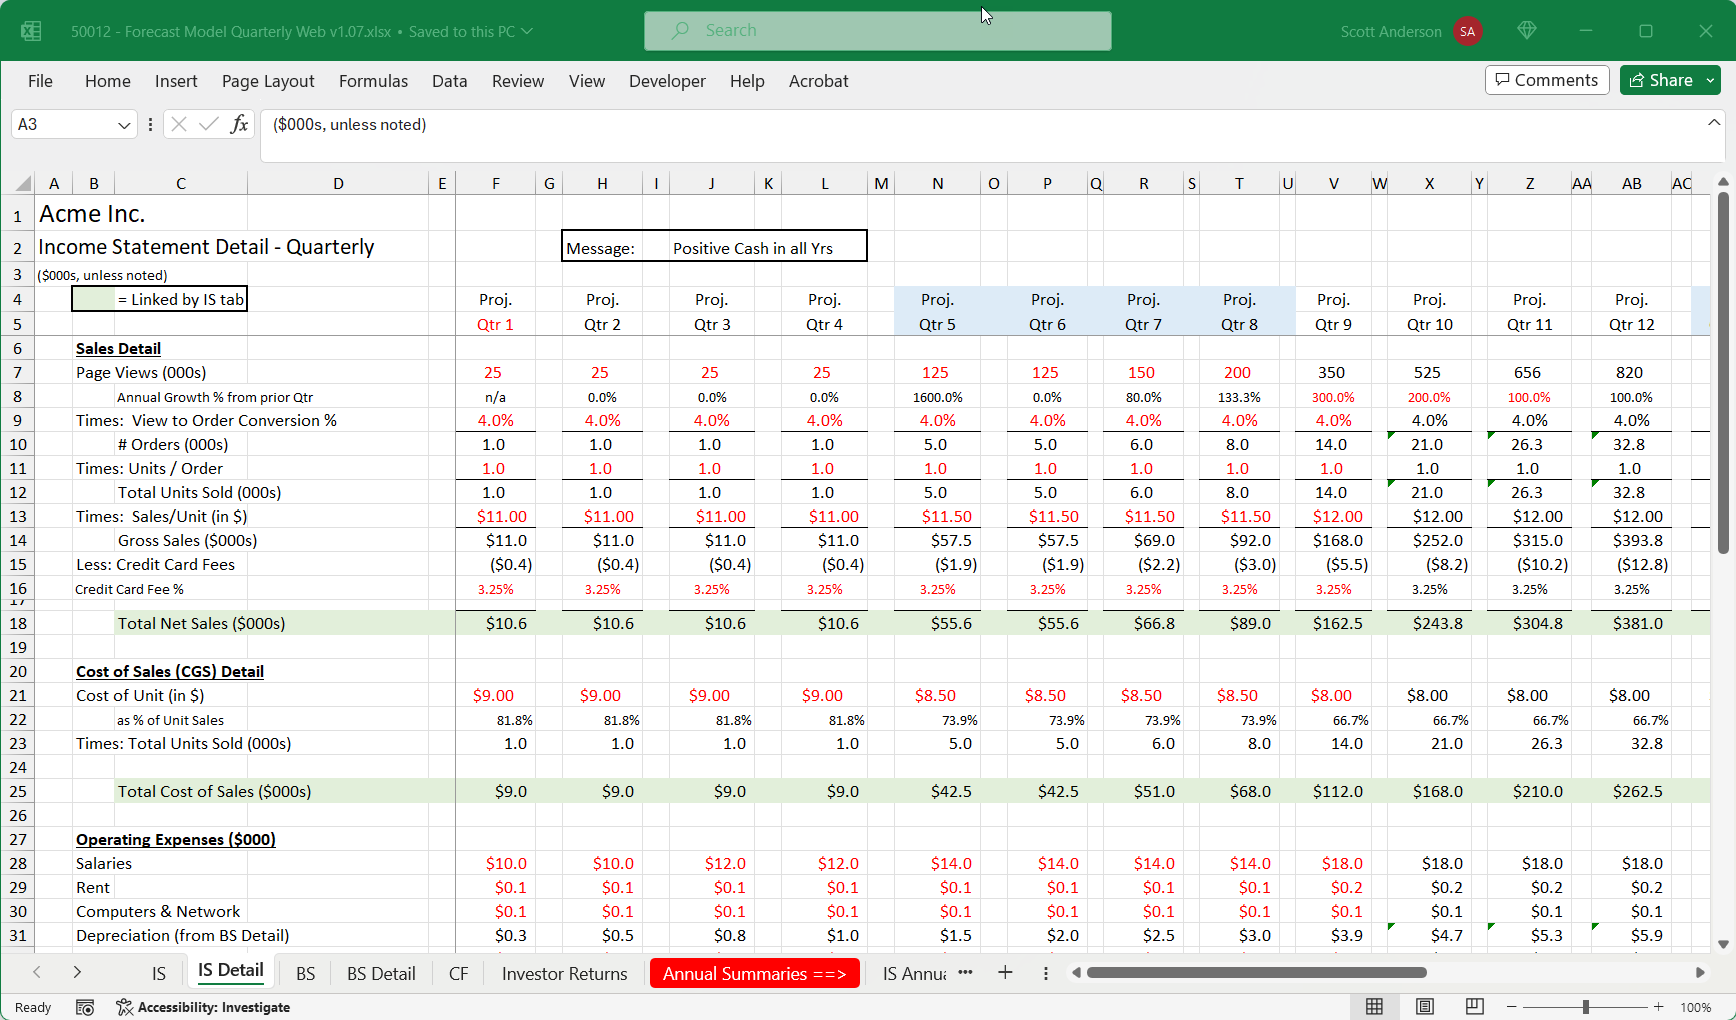Image resolution: width=1736 pixels, height=1020 pixels.
Task: Switch to Investor Returns sheet tab
Action: click(x=565, y=973)
